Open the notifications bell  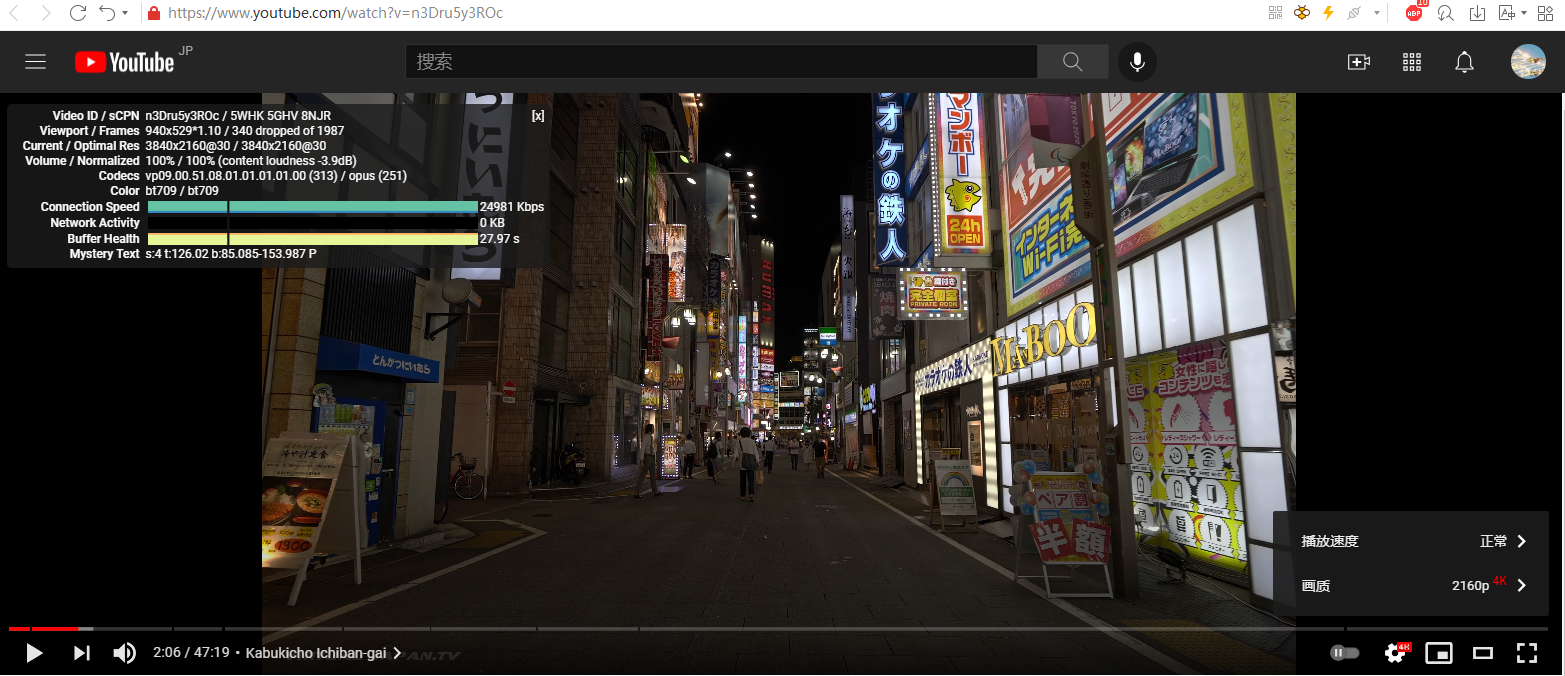pyautogui.click(x=1464, y=62)
